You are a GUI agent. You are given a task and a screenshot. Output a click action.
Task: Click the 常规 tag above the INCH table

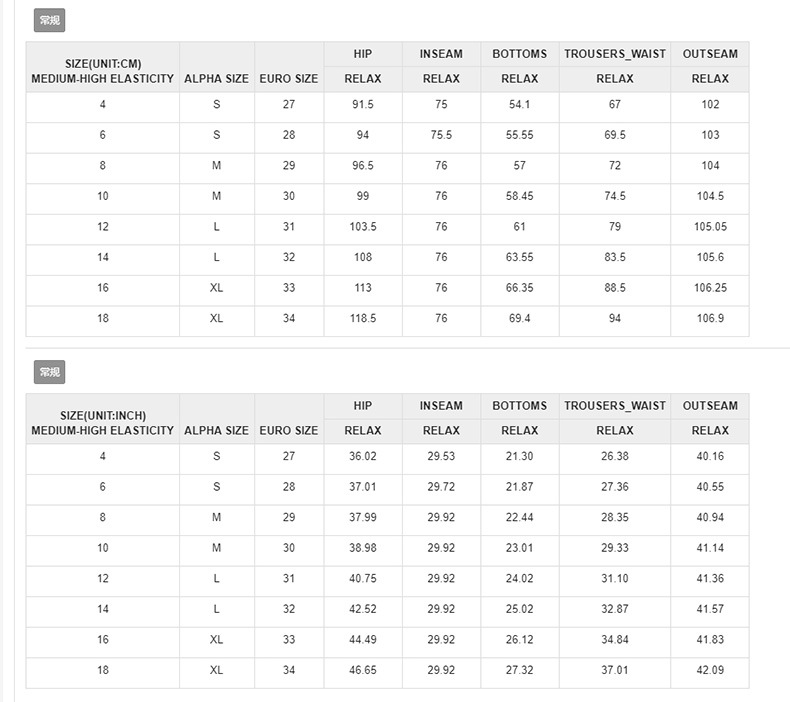tap(49, 372)
